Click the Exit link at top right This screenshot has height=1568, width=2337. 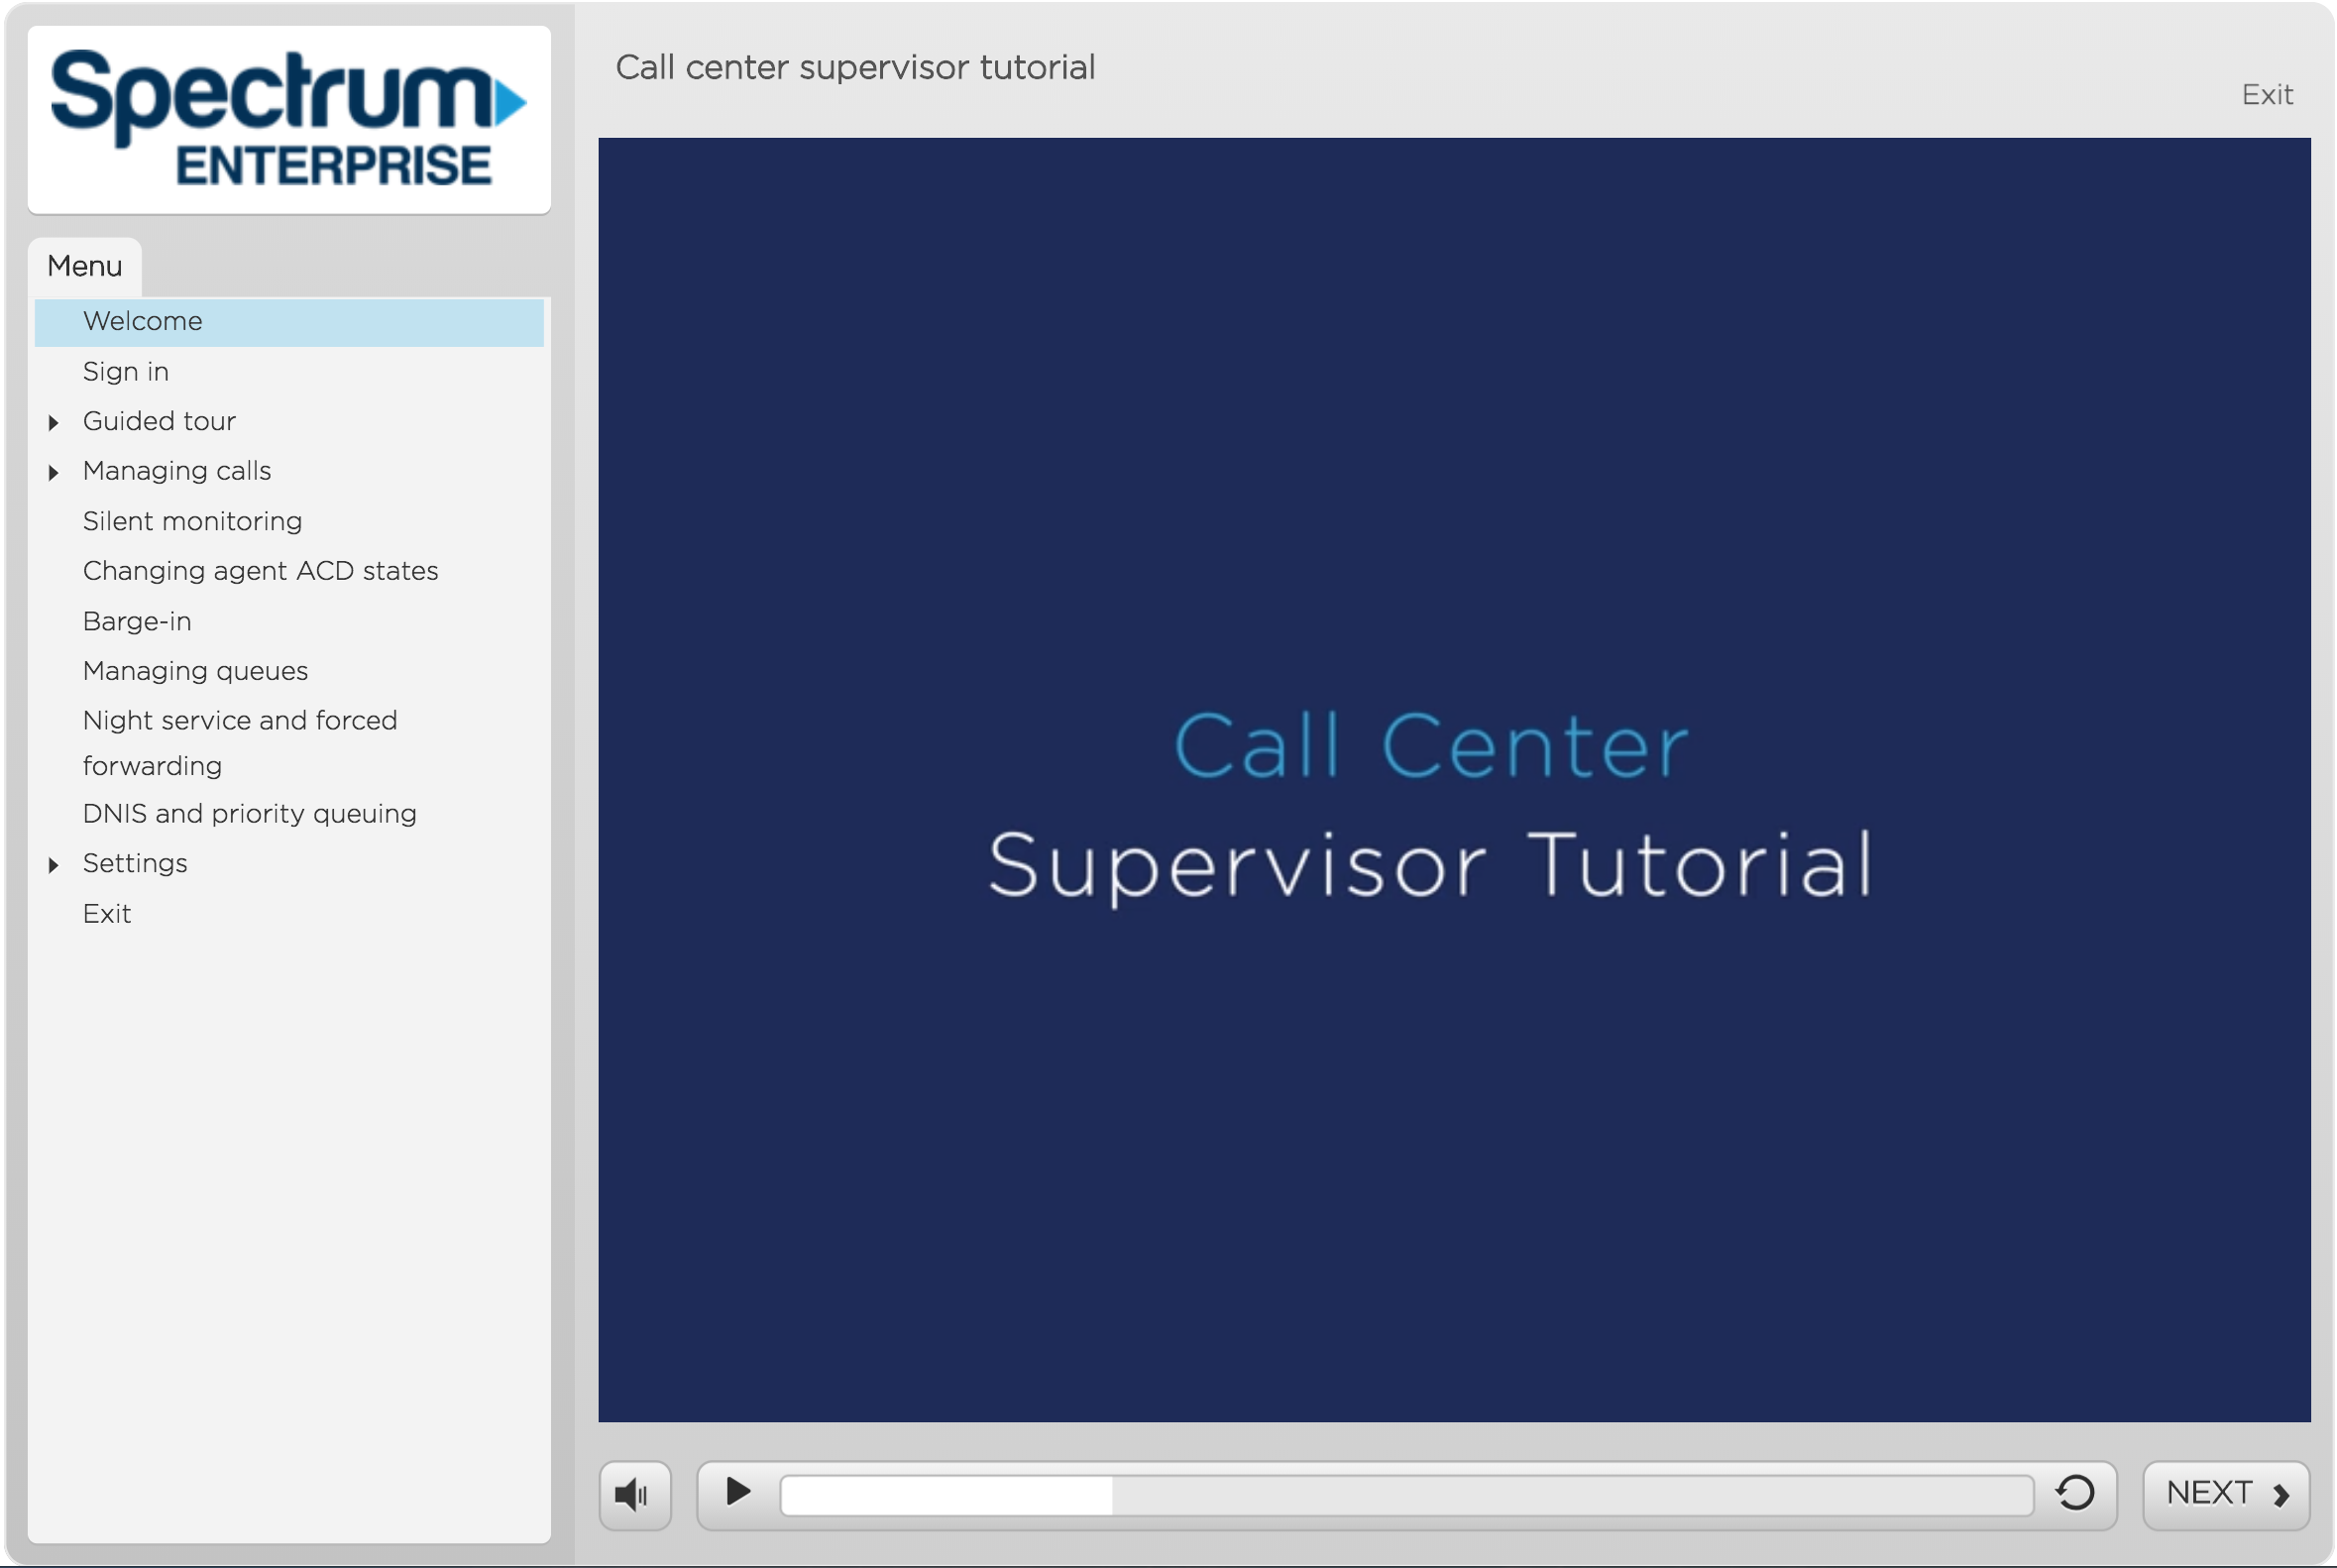click(2266, 95)
